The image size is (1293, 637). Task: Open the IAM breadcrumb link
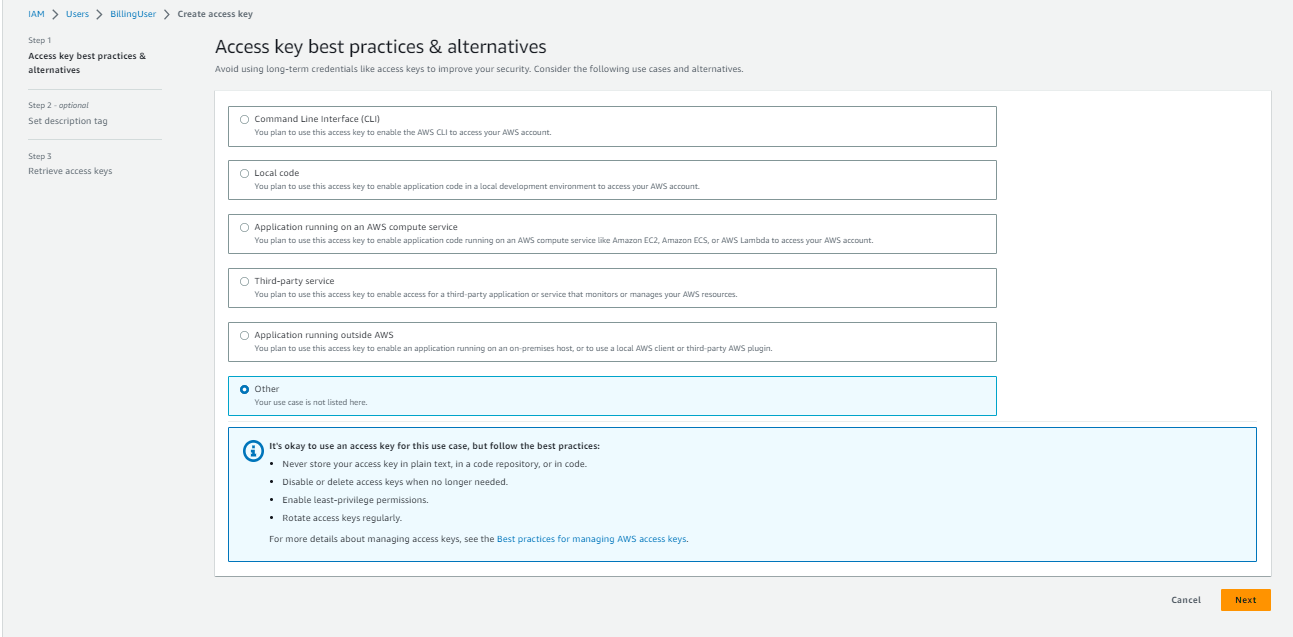coord(35,14)
